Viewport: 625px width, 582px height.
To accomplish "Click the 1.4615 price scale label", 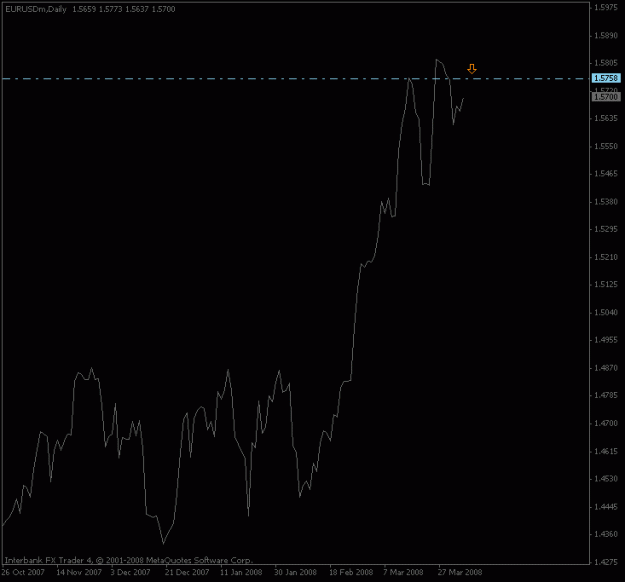I will (x=606, y=451).
